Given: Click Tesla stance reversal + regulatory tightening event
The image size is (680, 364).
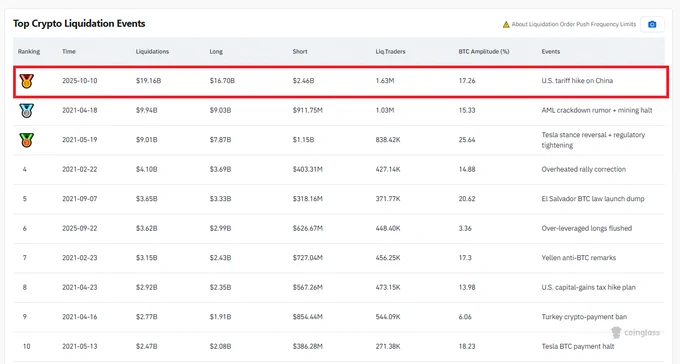Looking at the screenshot, I should tap(593, 140).
